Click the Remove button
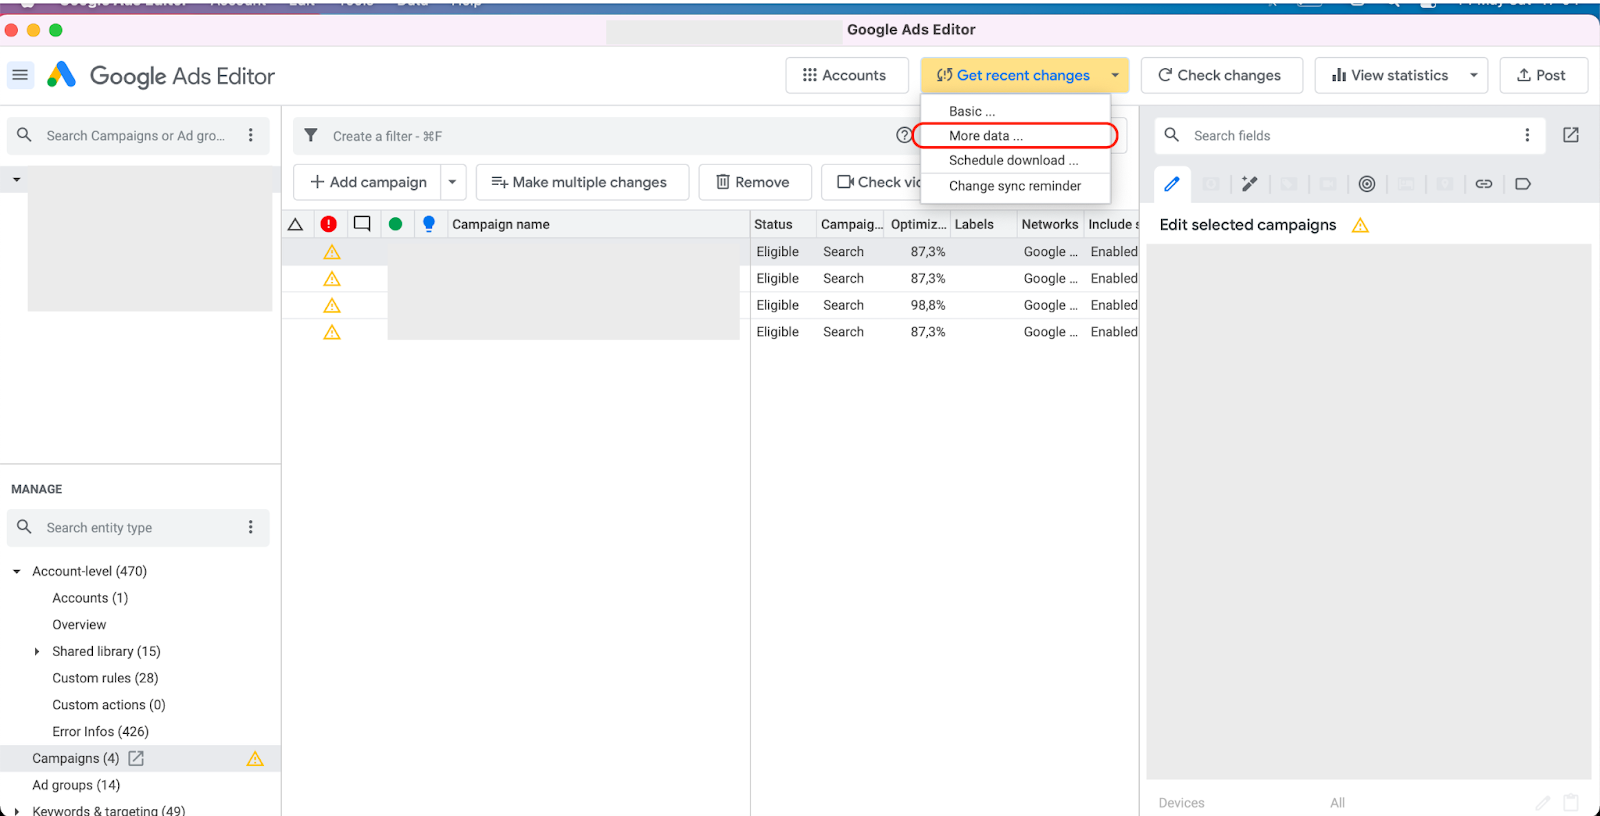1600x816 pixels. [x=754, y=182]
